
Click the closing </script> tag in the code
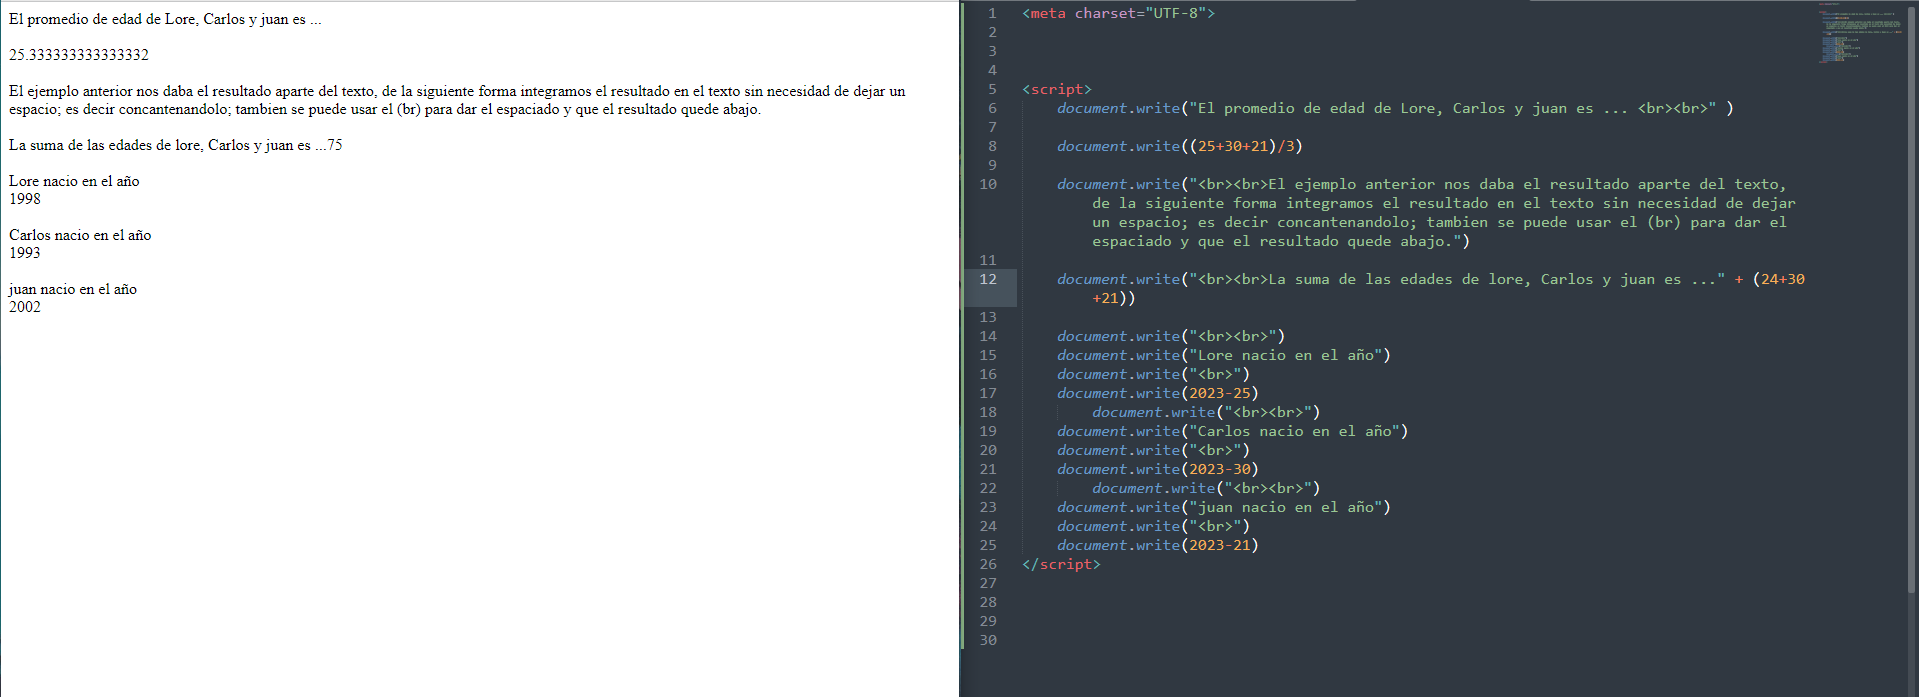click(x=1061, y=564)
